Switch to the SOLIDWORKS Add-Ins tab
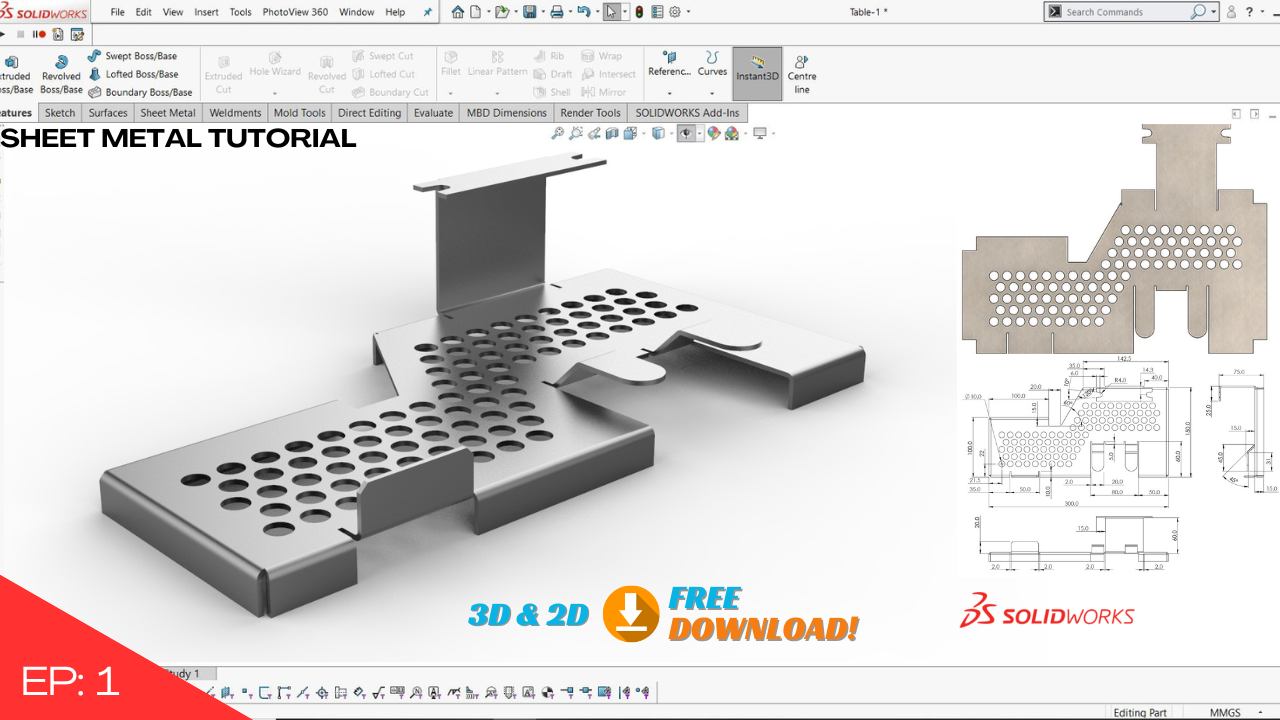The height and width of the screenshot is (720, 1280). pos(687,113)
